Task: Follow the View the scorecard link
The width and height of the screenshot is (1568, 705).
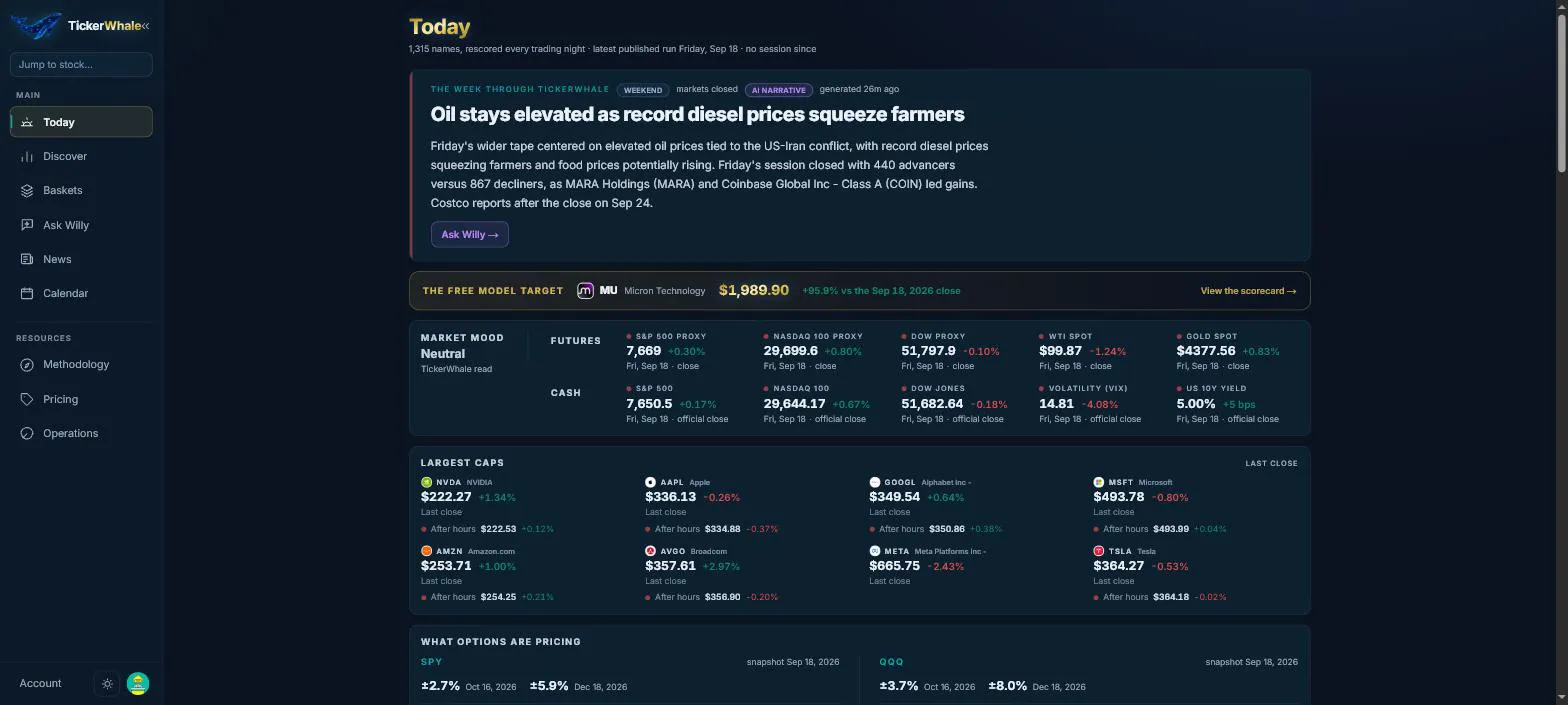Action: 1248,291
